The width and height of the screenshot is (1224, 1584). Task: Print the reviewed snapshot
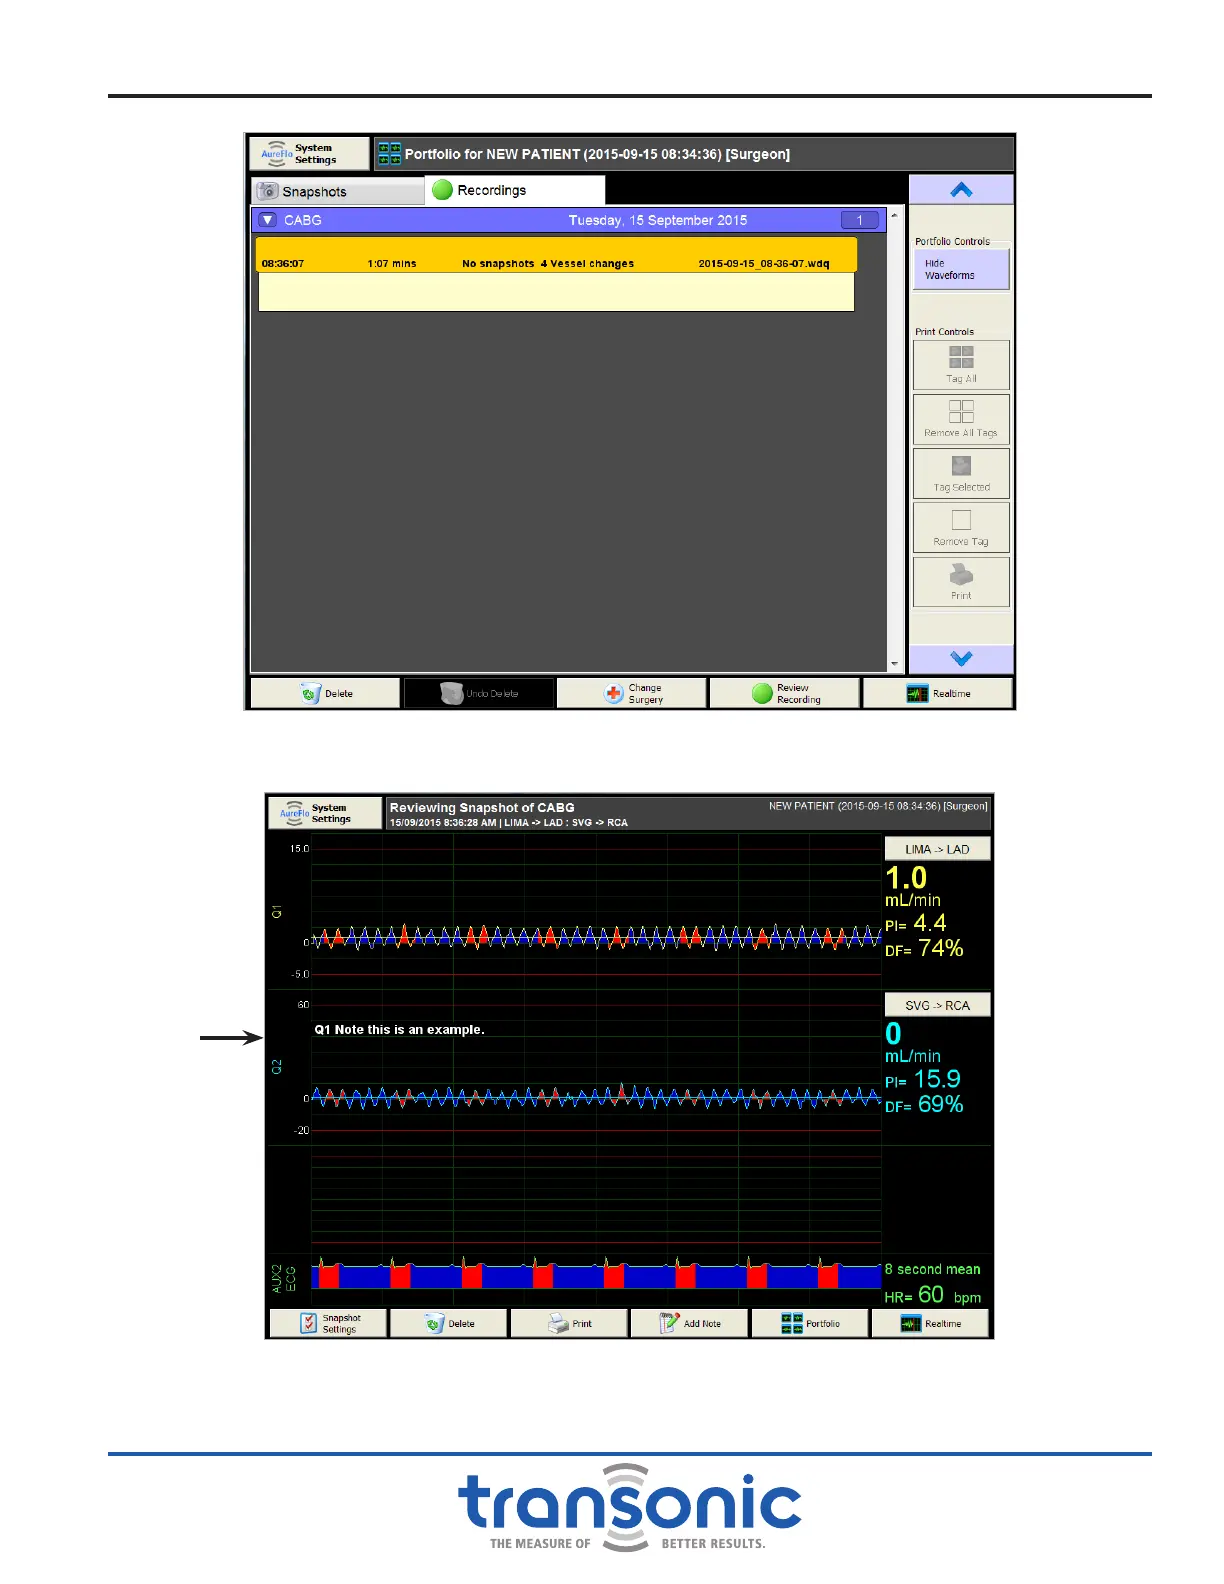(x=569, y=1323)
